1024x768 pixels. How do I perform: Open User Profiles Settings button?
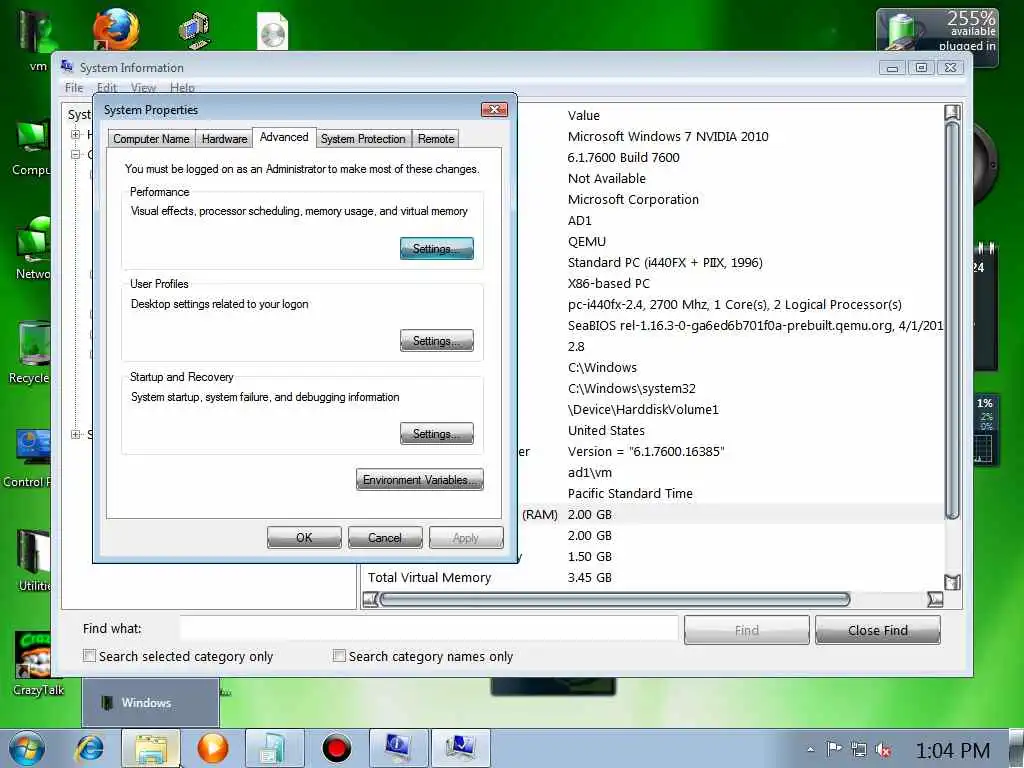pyautogui.click(x=436, y=341)
